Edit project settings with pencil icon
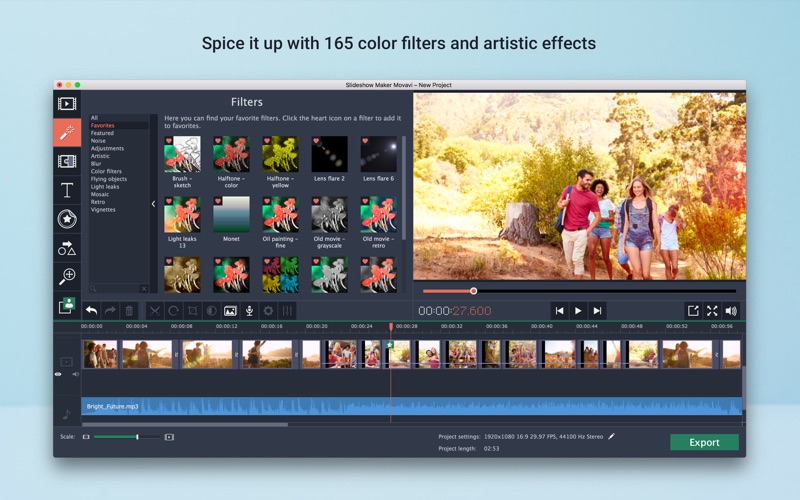This screenshot has height=500, width=800. coord(612,436)
